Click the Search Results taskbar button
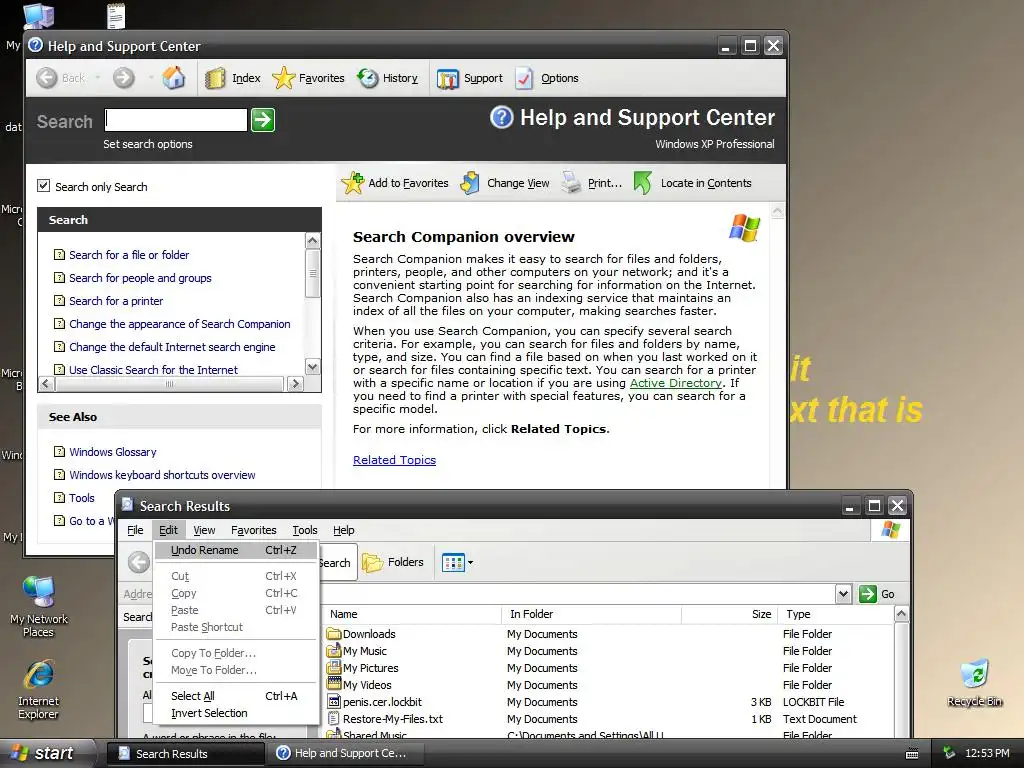The width and height of the screenshot is (1024, 768). (x=185, y=754)
